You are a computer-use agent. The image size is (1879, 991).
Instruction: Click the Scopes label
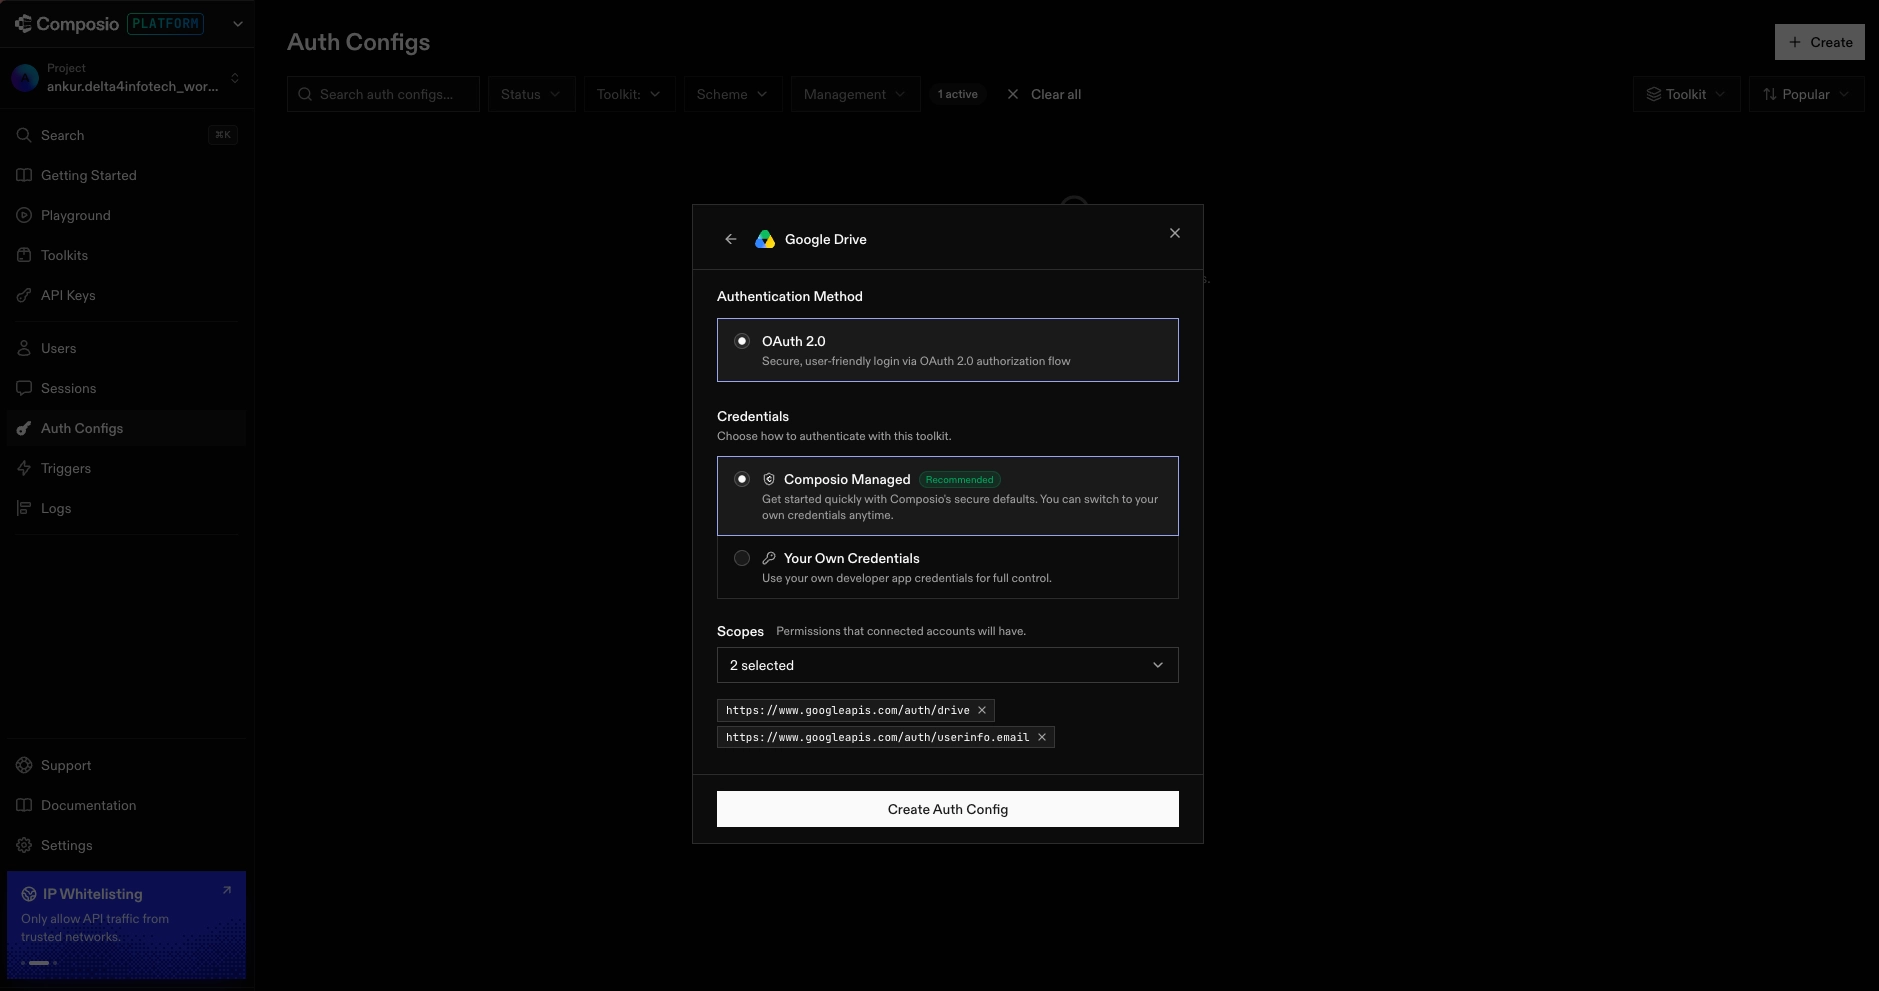tap(740, 631)
